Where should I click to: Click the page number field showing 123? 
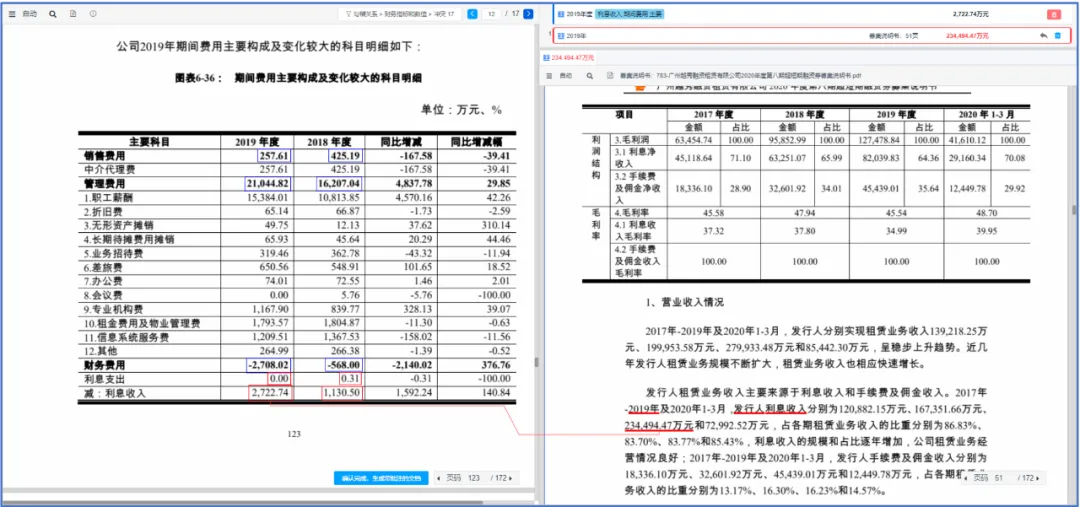[x=473, y=478]
